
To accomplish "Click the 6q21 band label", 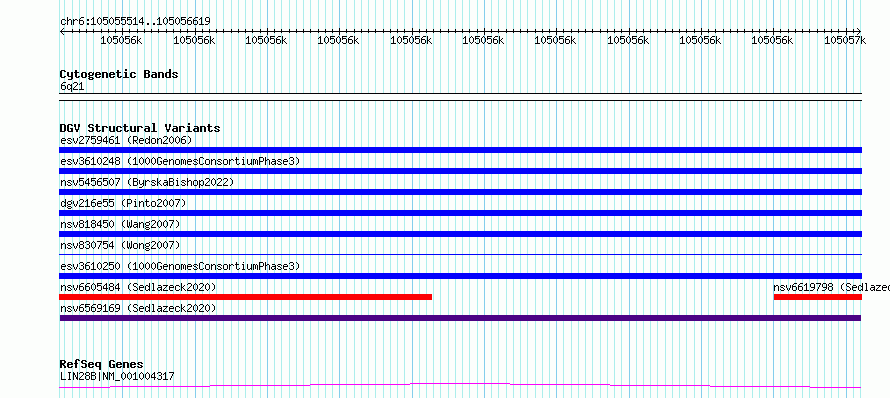I will tap(72, 87).
